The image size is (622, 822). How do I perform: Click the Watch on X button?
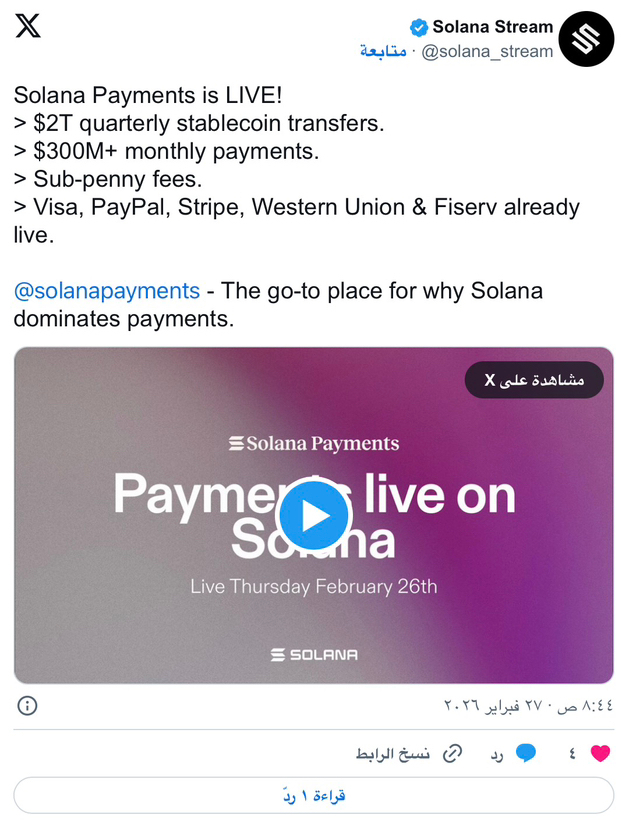pos(534,380)
